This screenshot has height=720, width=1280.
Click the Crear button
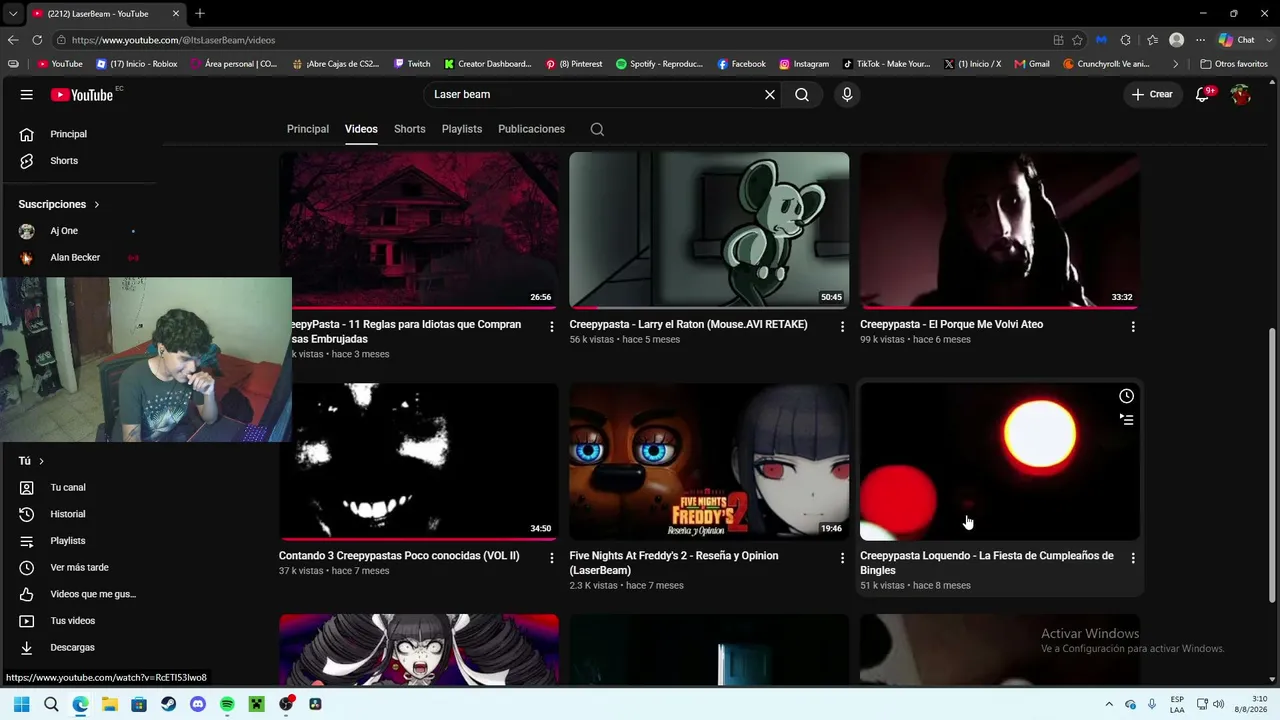[x=1152, y=94]
